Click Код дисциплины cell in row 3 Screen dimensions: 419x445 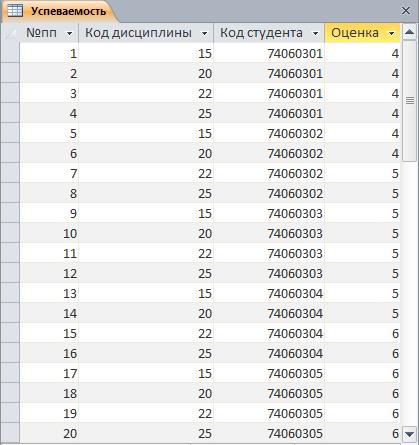(x=146, y=93)
